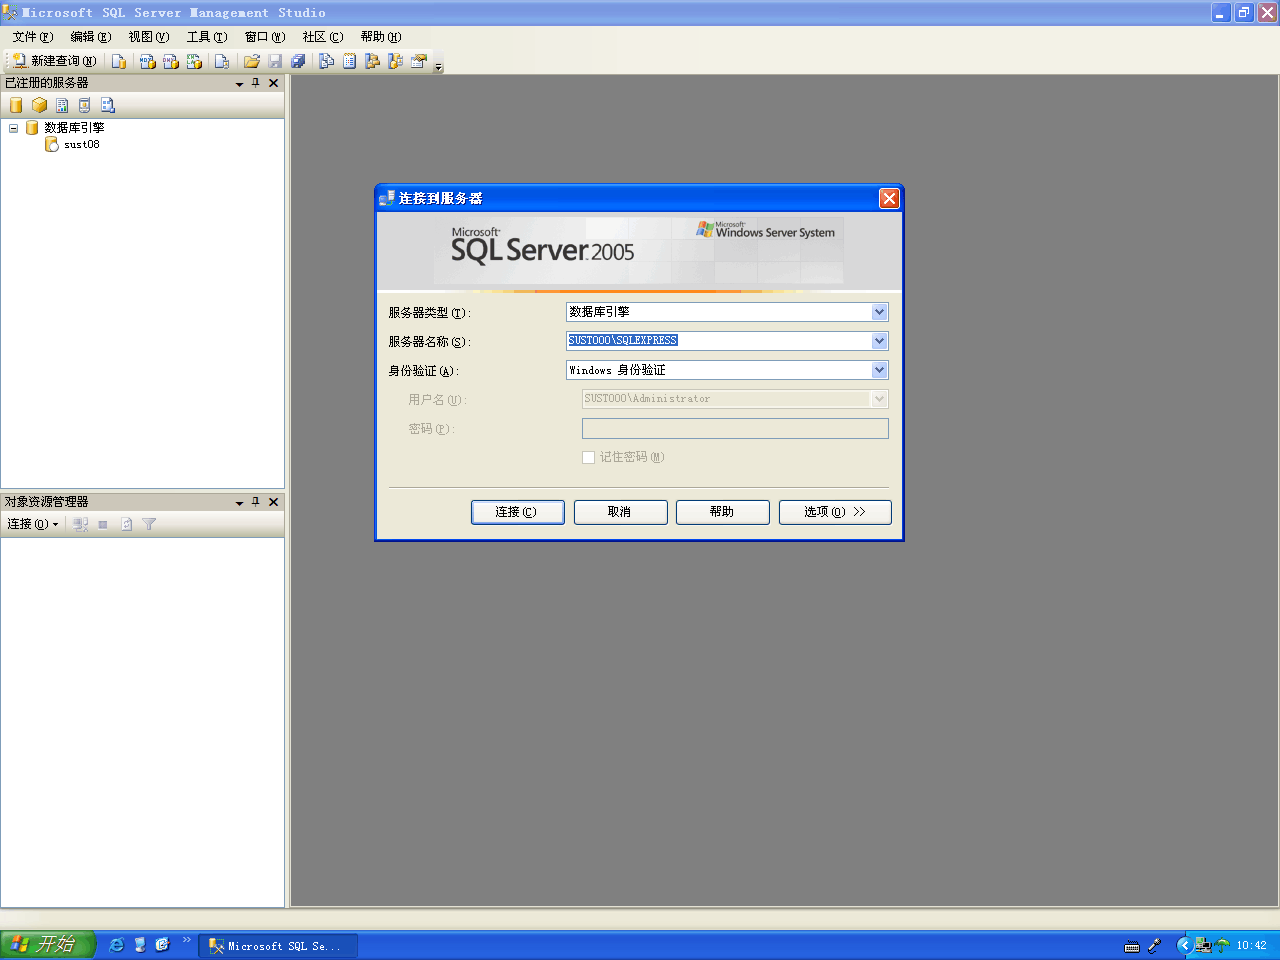The width and height of the screenshot is (1280, 960).
Task: Open the Template Explorer toolbar icon
Action: pyautogui.click(x=396, y=61)
